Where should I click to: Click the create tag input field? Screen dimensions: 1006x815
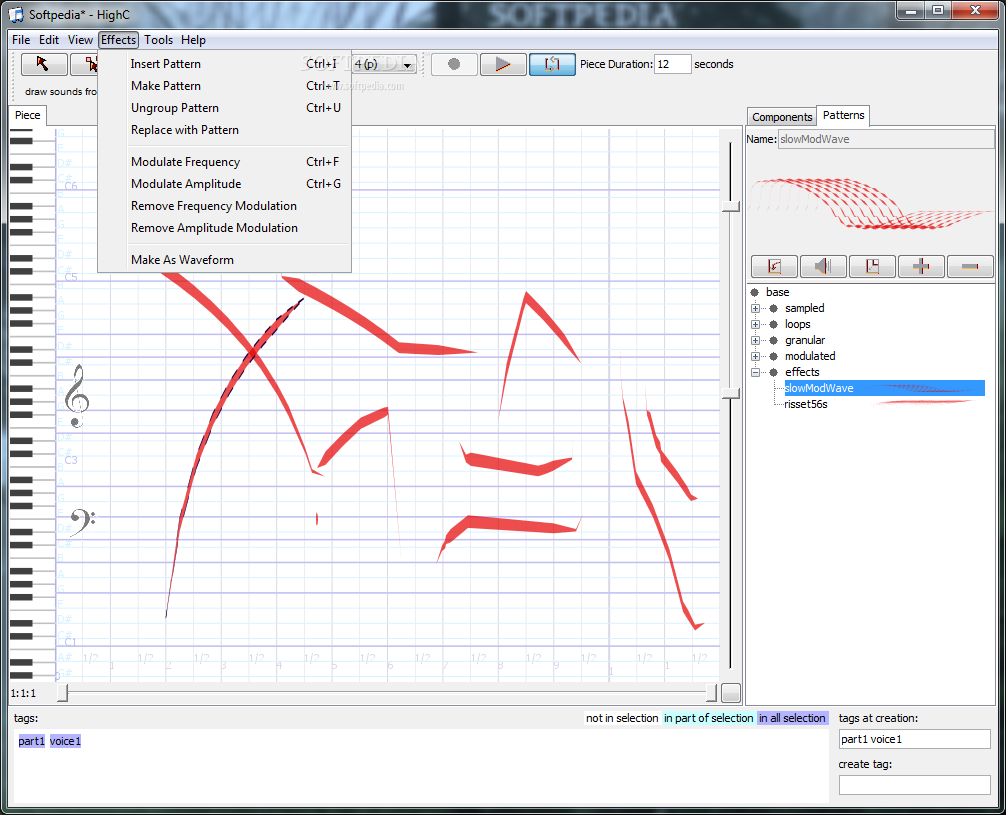[914, 785]
